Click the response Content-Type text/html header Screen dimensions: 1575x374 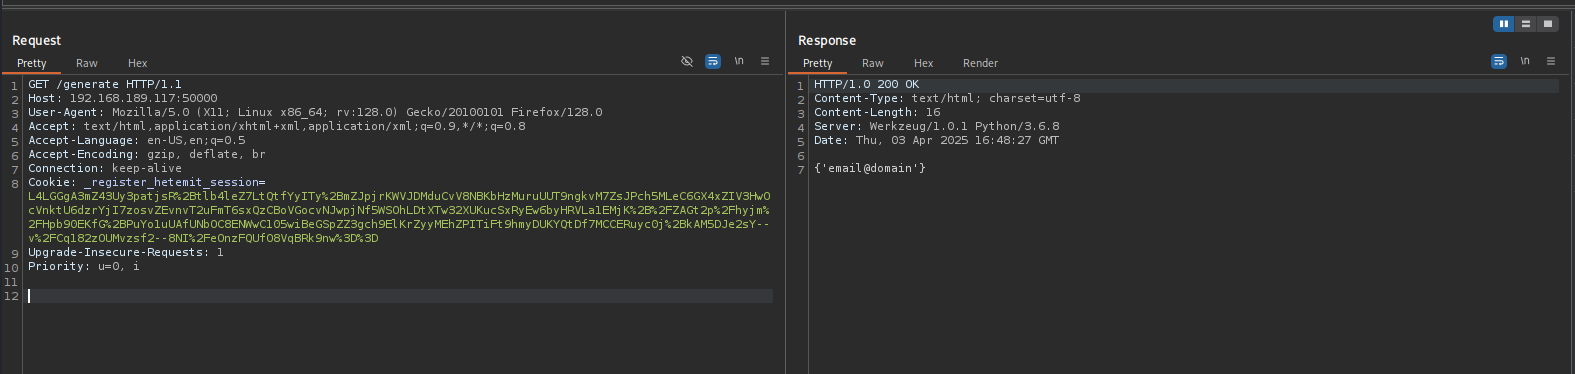pyautogui.click(x=947, y=98)
